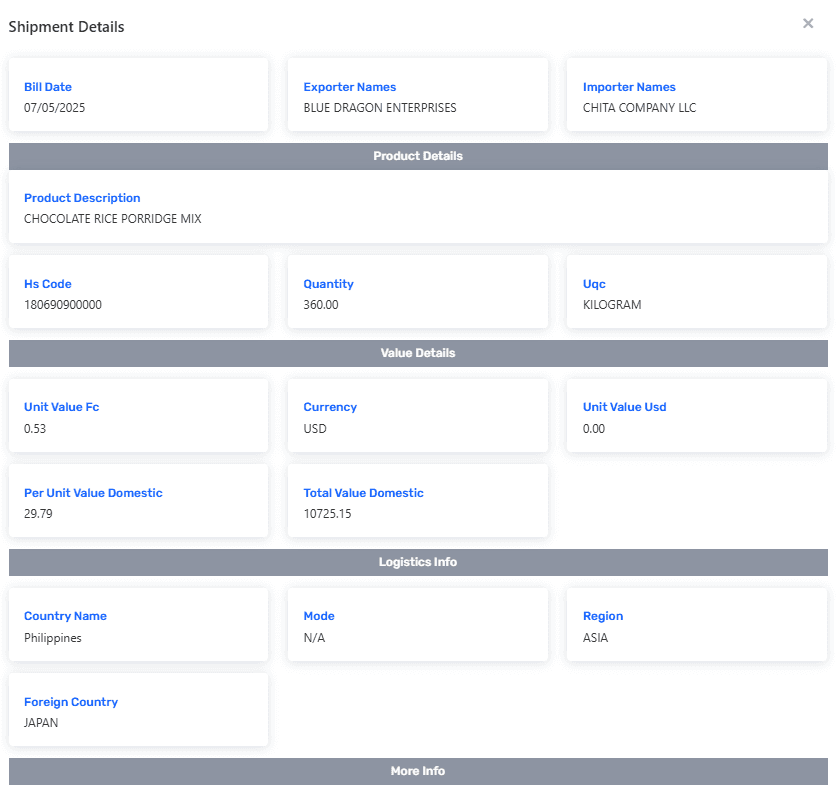The image size is (837, 794).
Task: Expand the Logistics Info section bar
Action: (418, 562)
